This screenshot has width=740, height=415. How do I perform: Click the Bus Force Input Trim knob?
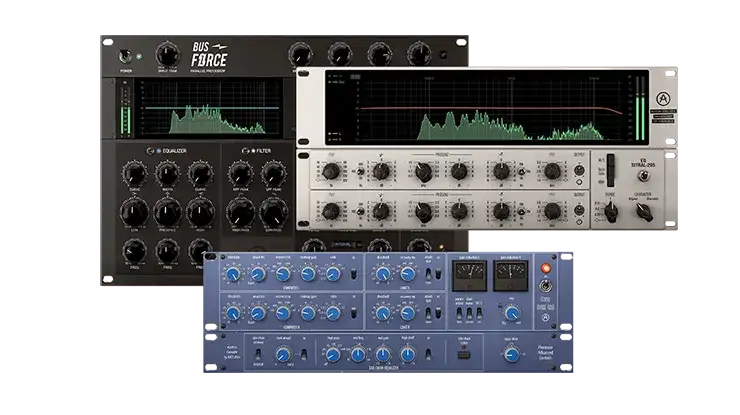point(168,55)
